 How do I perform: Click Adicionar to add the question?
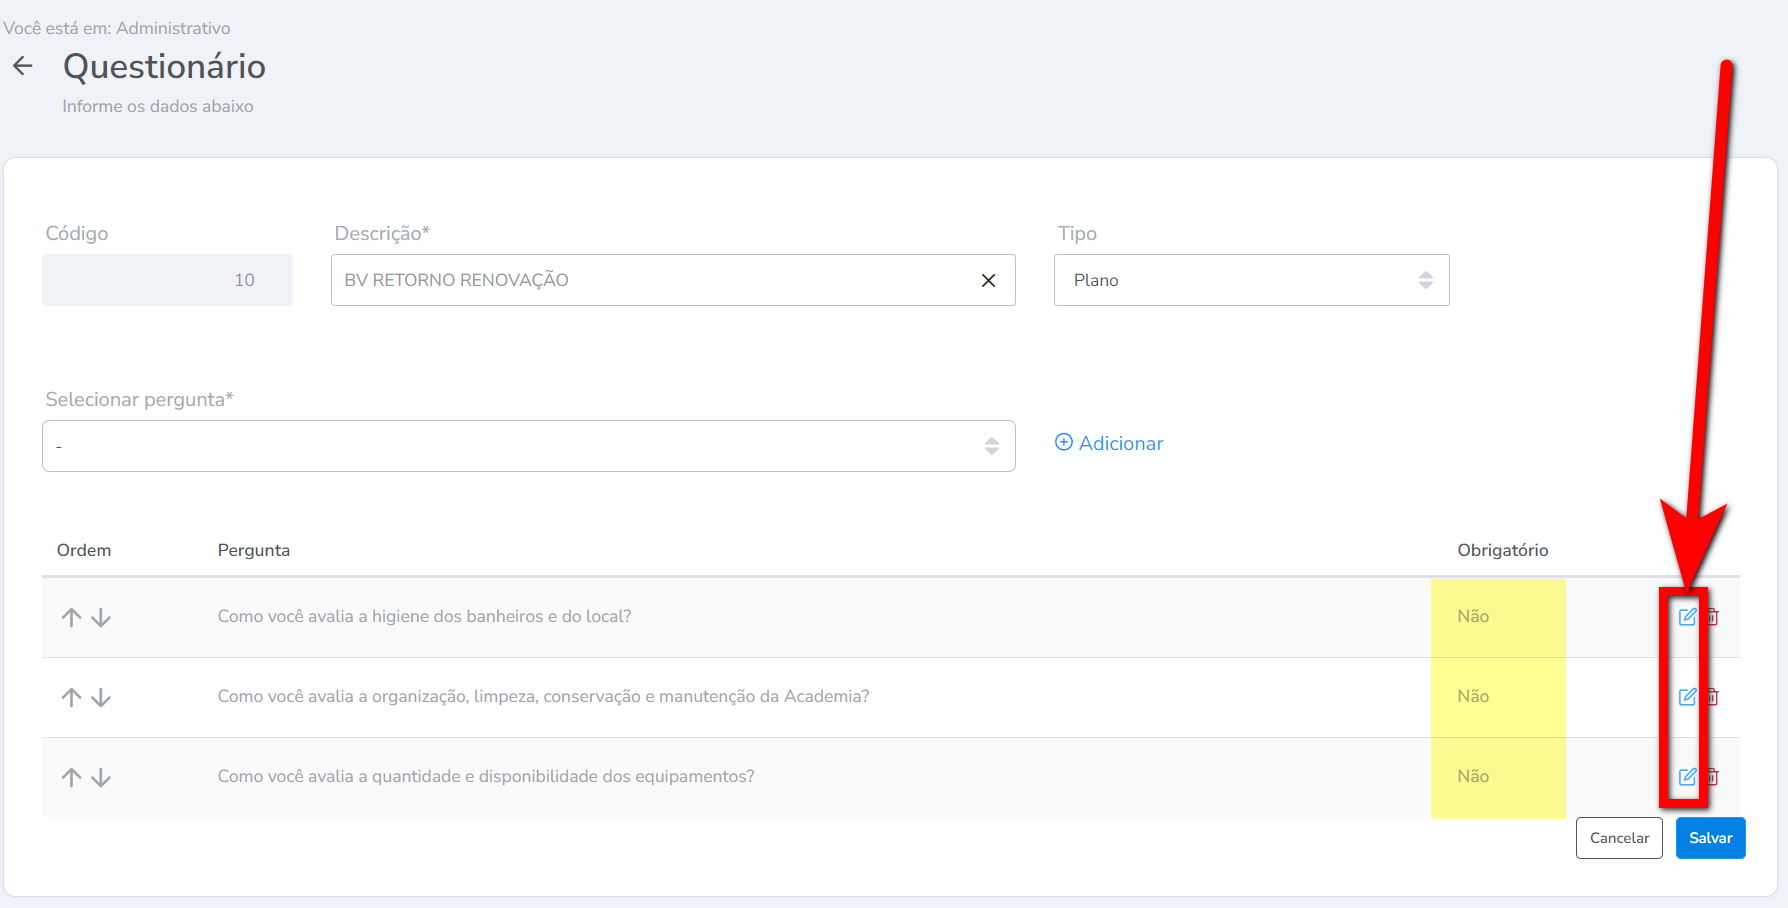[x=1109, y=443]
